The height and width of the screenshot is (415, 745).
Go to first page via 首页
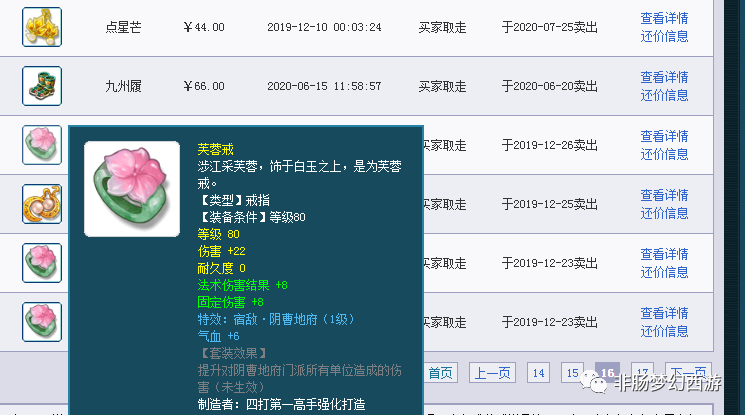[440, 373]
